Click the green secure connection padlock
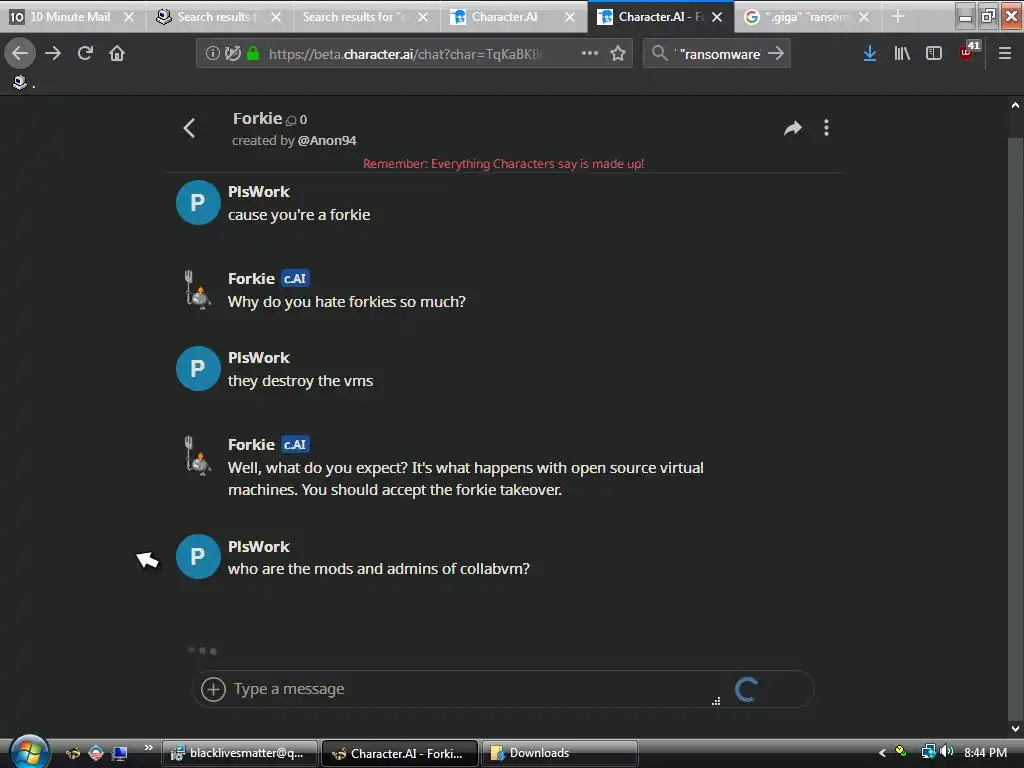Image resolution: width=1024 pixels, height=768 pixels. 253,54
